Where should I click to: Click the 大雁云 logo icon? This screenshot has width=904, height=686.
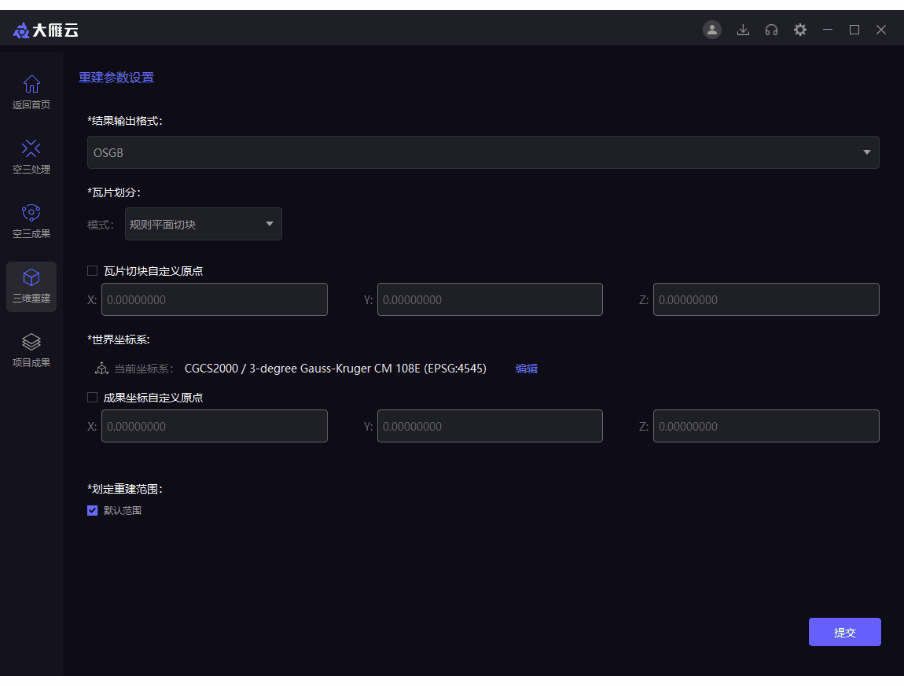click(21, 30)
